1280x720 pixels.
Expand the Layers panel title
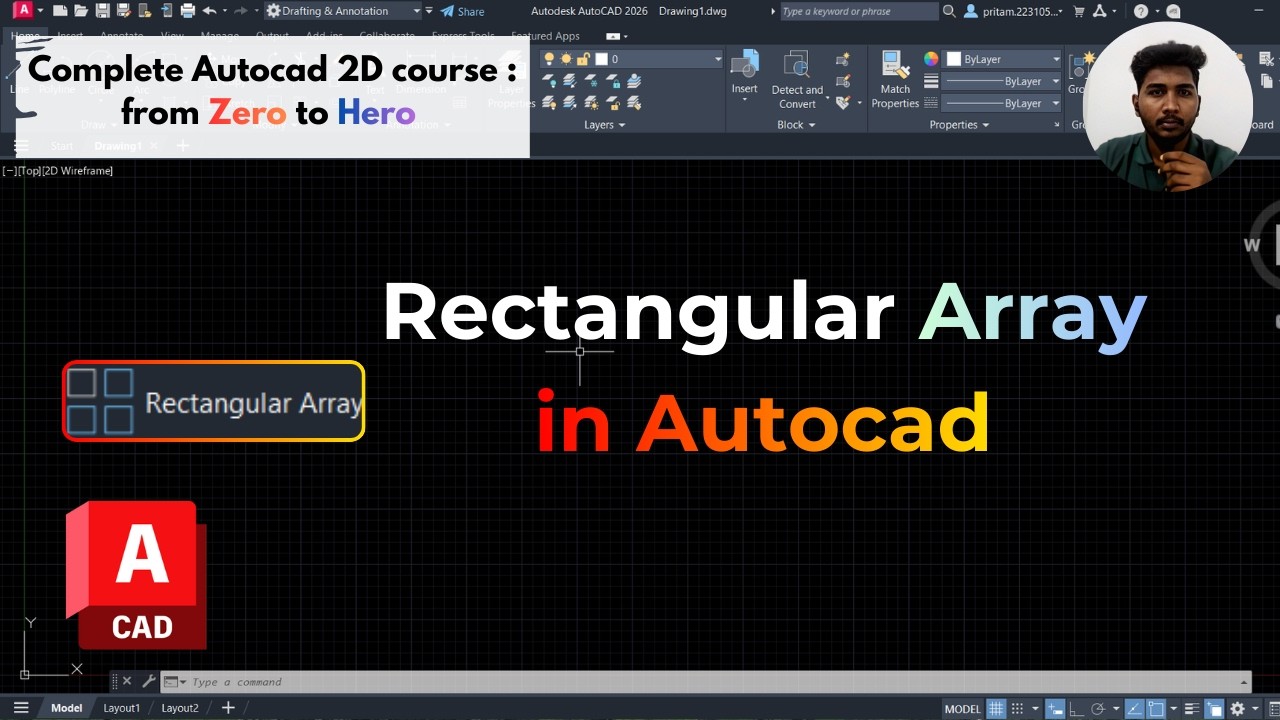[x=604, y=125]
